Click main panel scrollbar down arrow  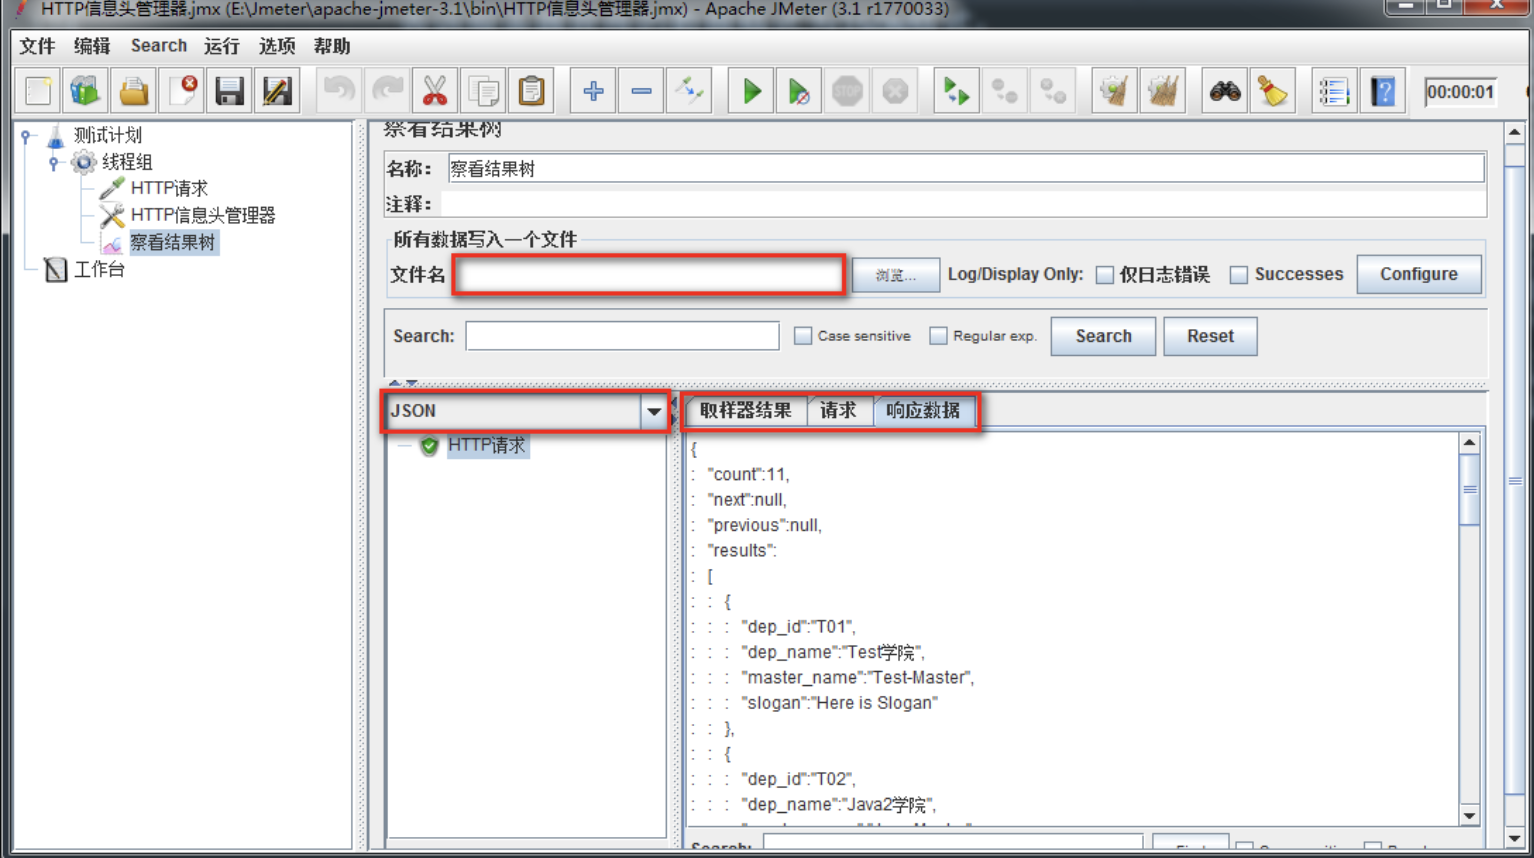[1514, 839]
